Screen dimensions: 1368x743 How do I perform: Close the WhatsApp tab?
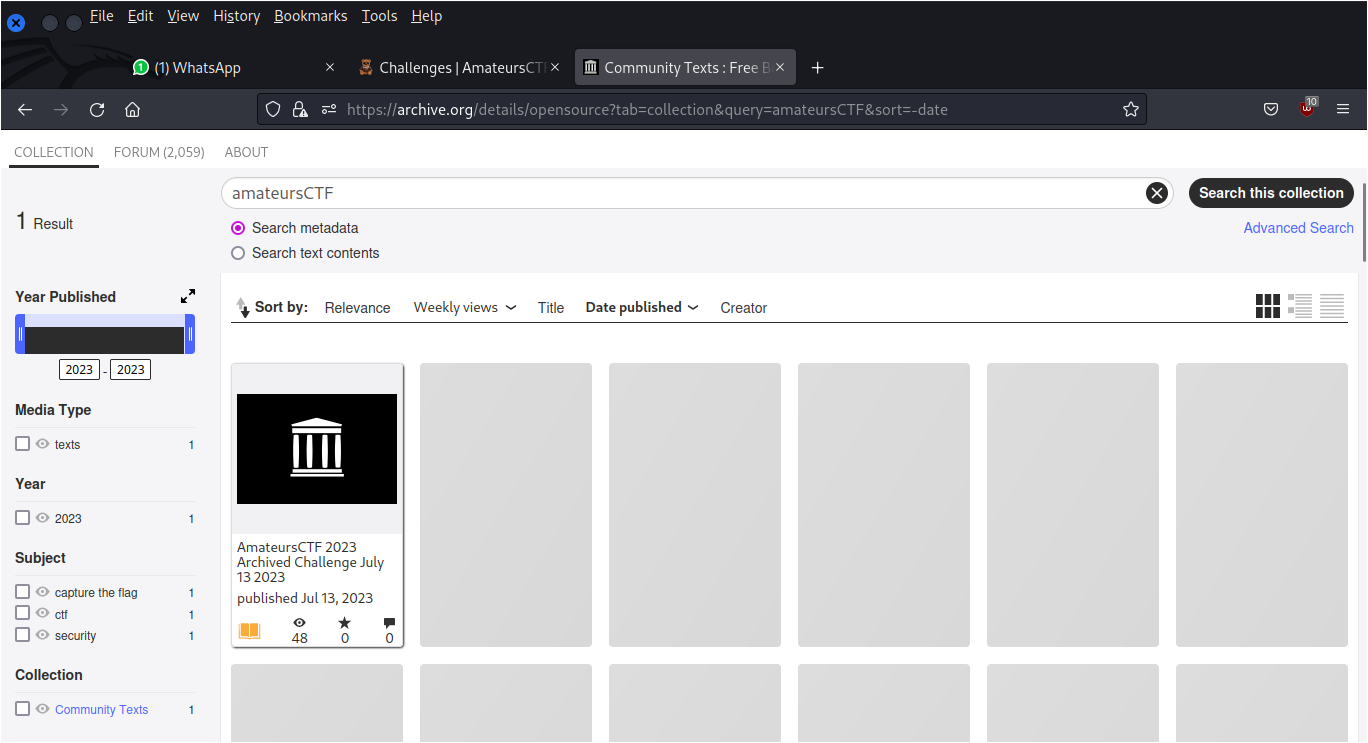point(330,67)
